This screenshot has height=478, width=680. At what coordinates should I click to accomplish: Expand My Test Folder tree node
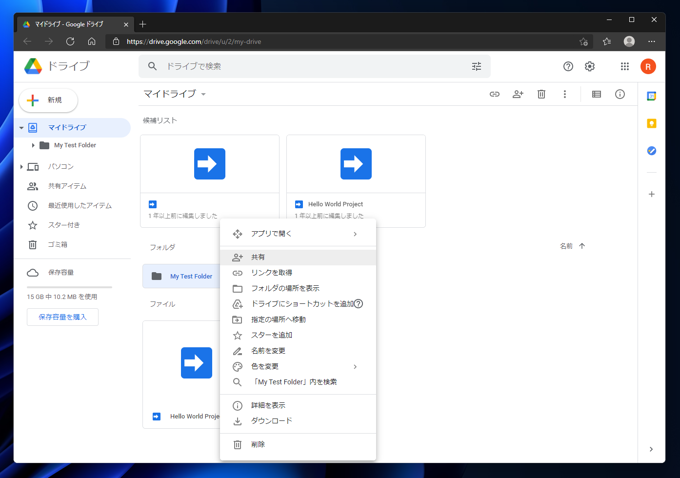tap(33, 145)
